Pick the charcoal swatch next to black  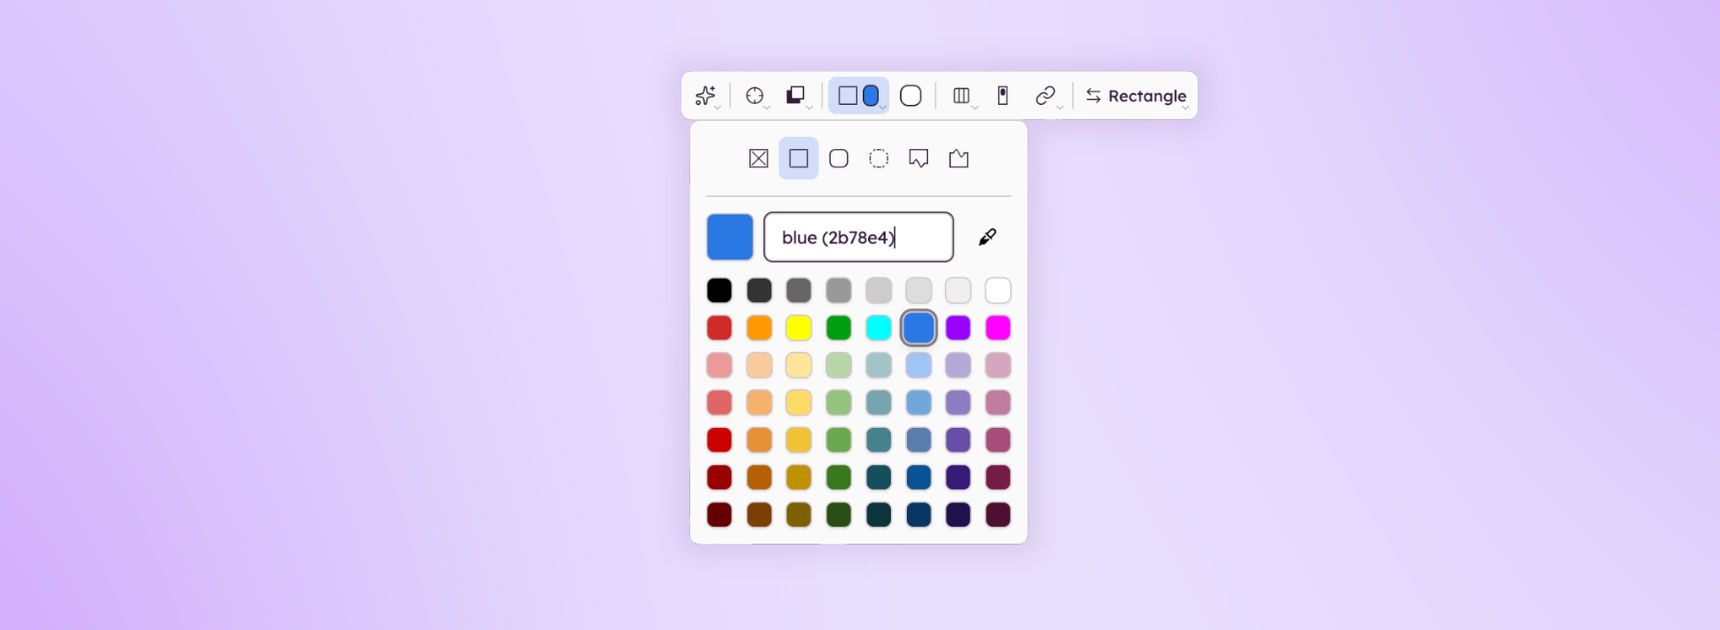(x=759, y=290)
